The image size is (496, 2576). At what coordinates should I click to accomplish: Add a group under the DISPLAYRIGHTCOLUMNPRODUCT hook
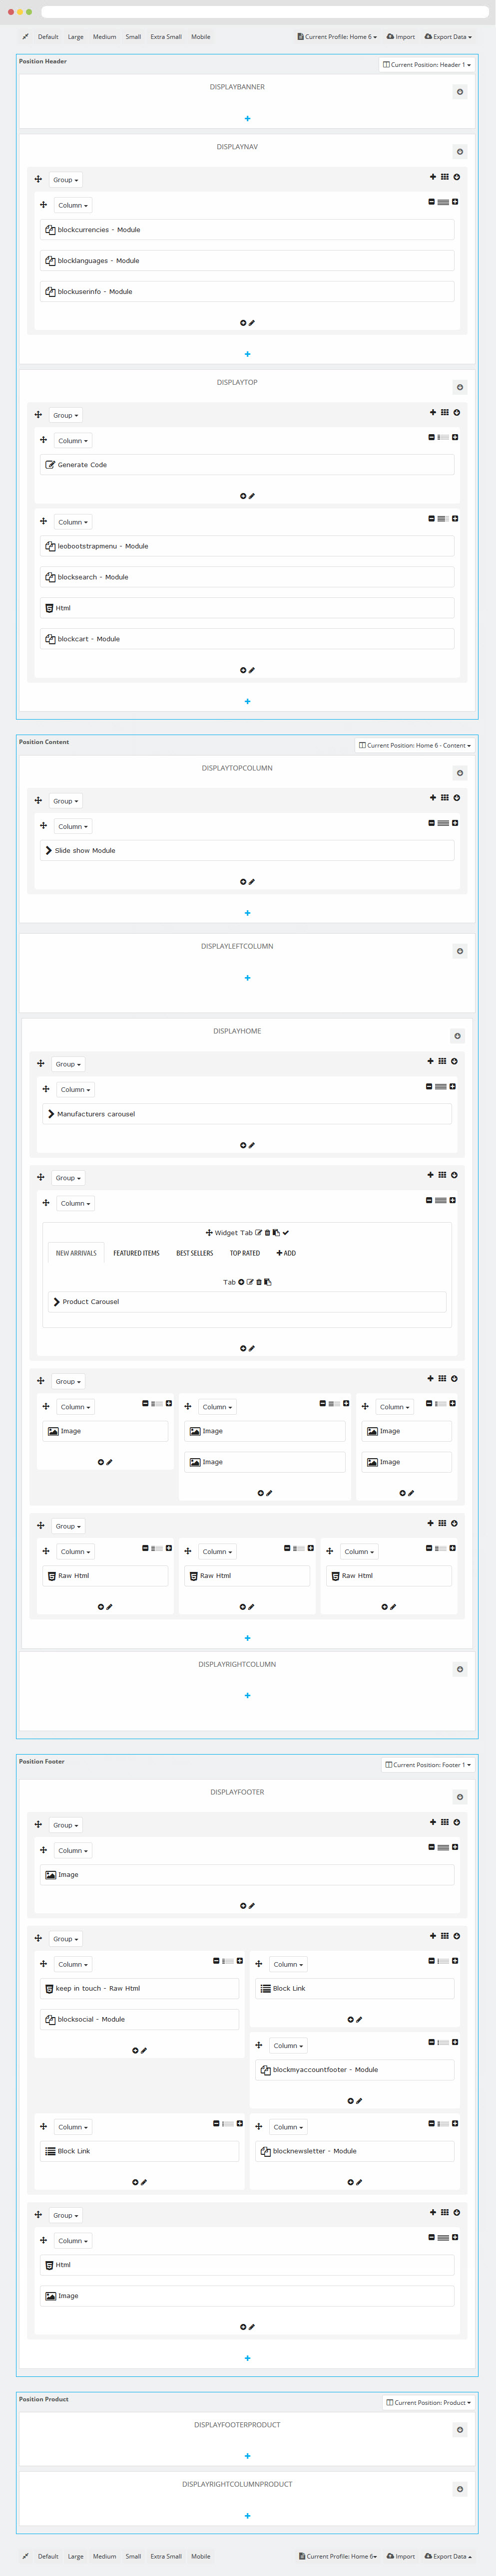(x=247, y=2516)
